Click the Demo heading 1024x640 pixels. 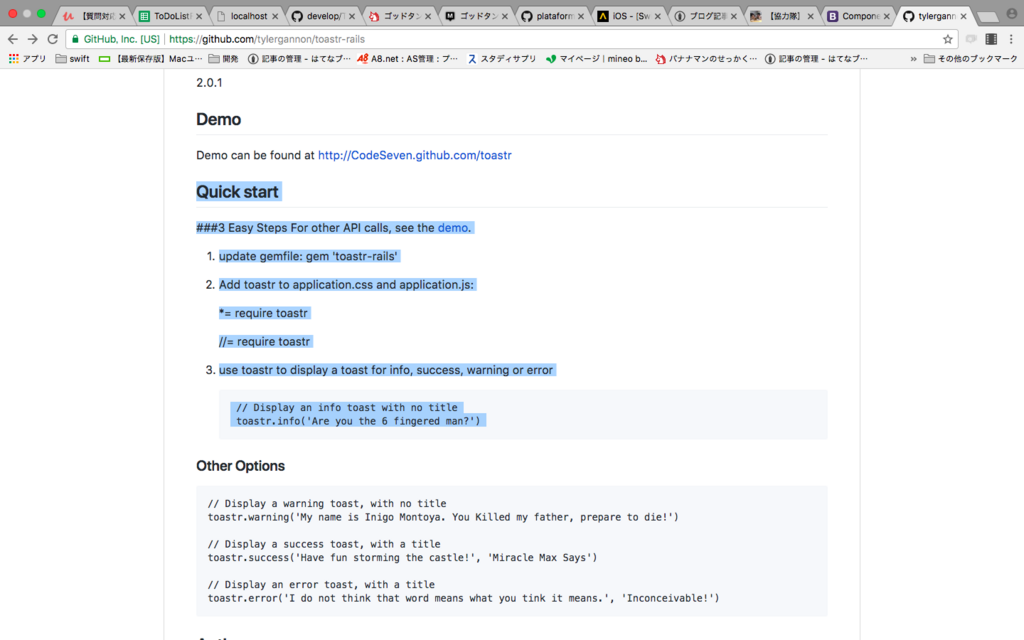[x=219, y=120]
